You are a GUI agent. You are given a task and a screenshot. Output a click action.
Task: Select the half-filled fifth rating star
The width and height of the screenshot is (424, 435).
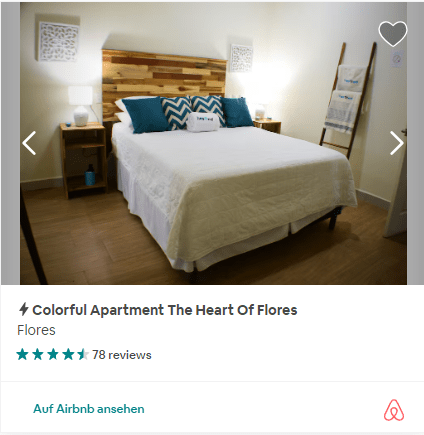[83, 354]
